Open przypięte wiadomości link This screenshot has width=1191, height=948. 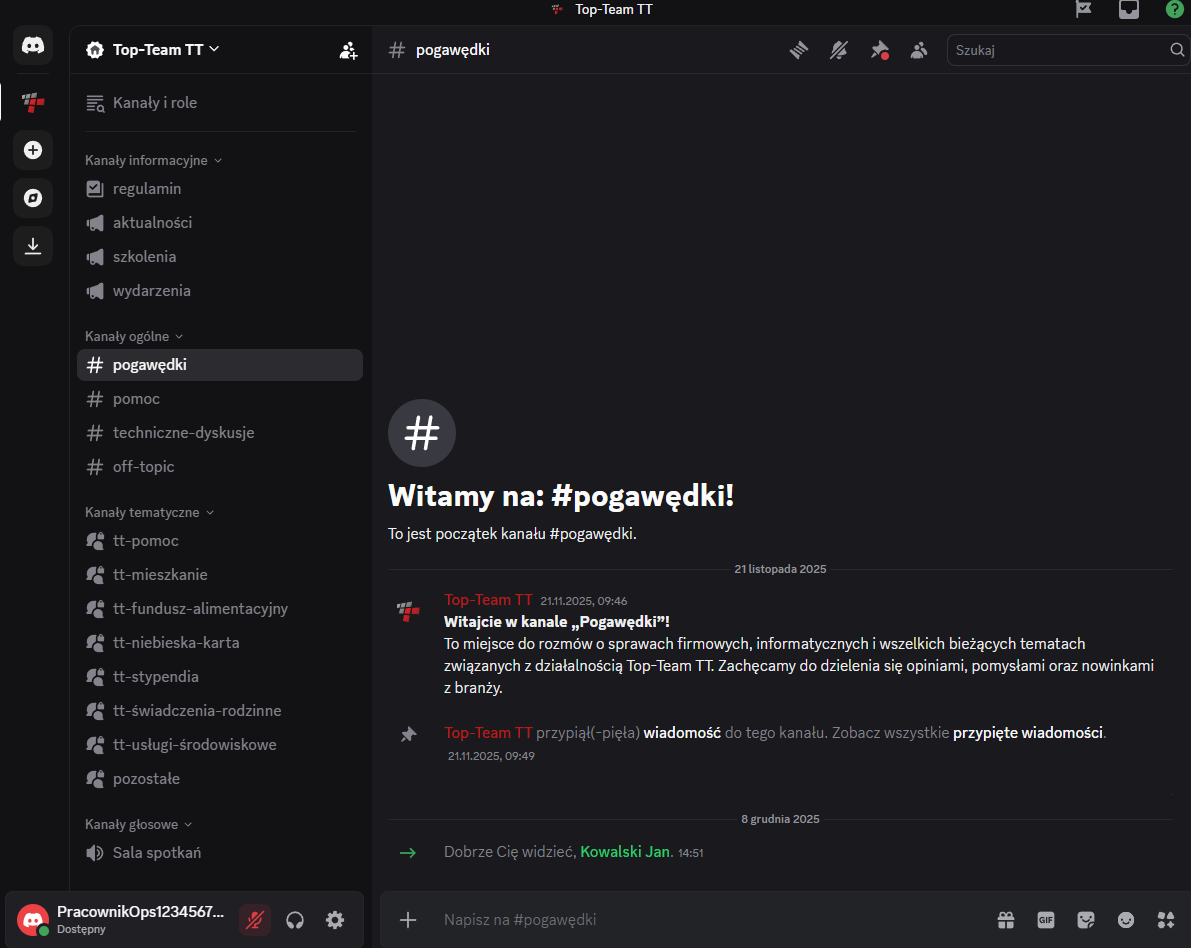tap(1028, 733)
